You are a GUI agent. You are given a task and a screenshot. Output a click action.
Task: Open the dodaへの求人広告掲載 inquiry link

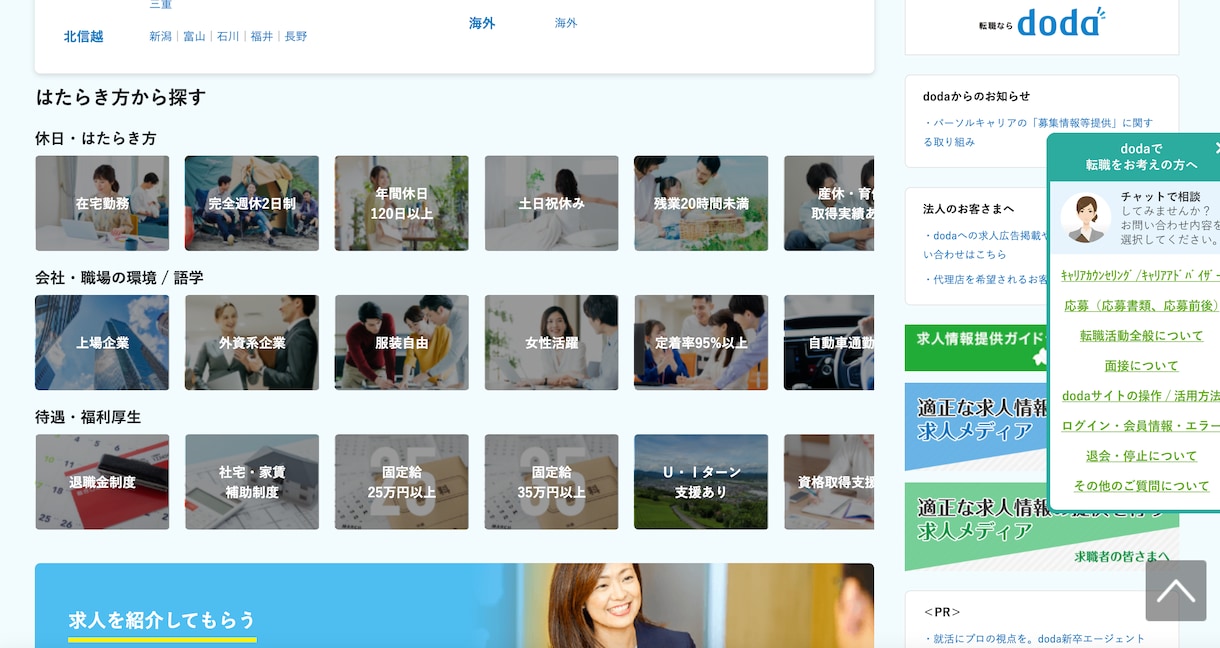(x=985, y=245)
